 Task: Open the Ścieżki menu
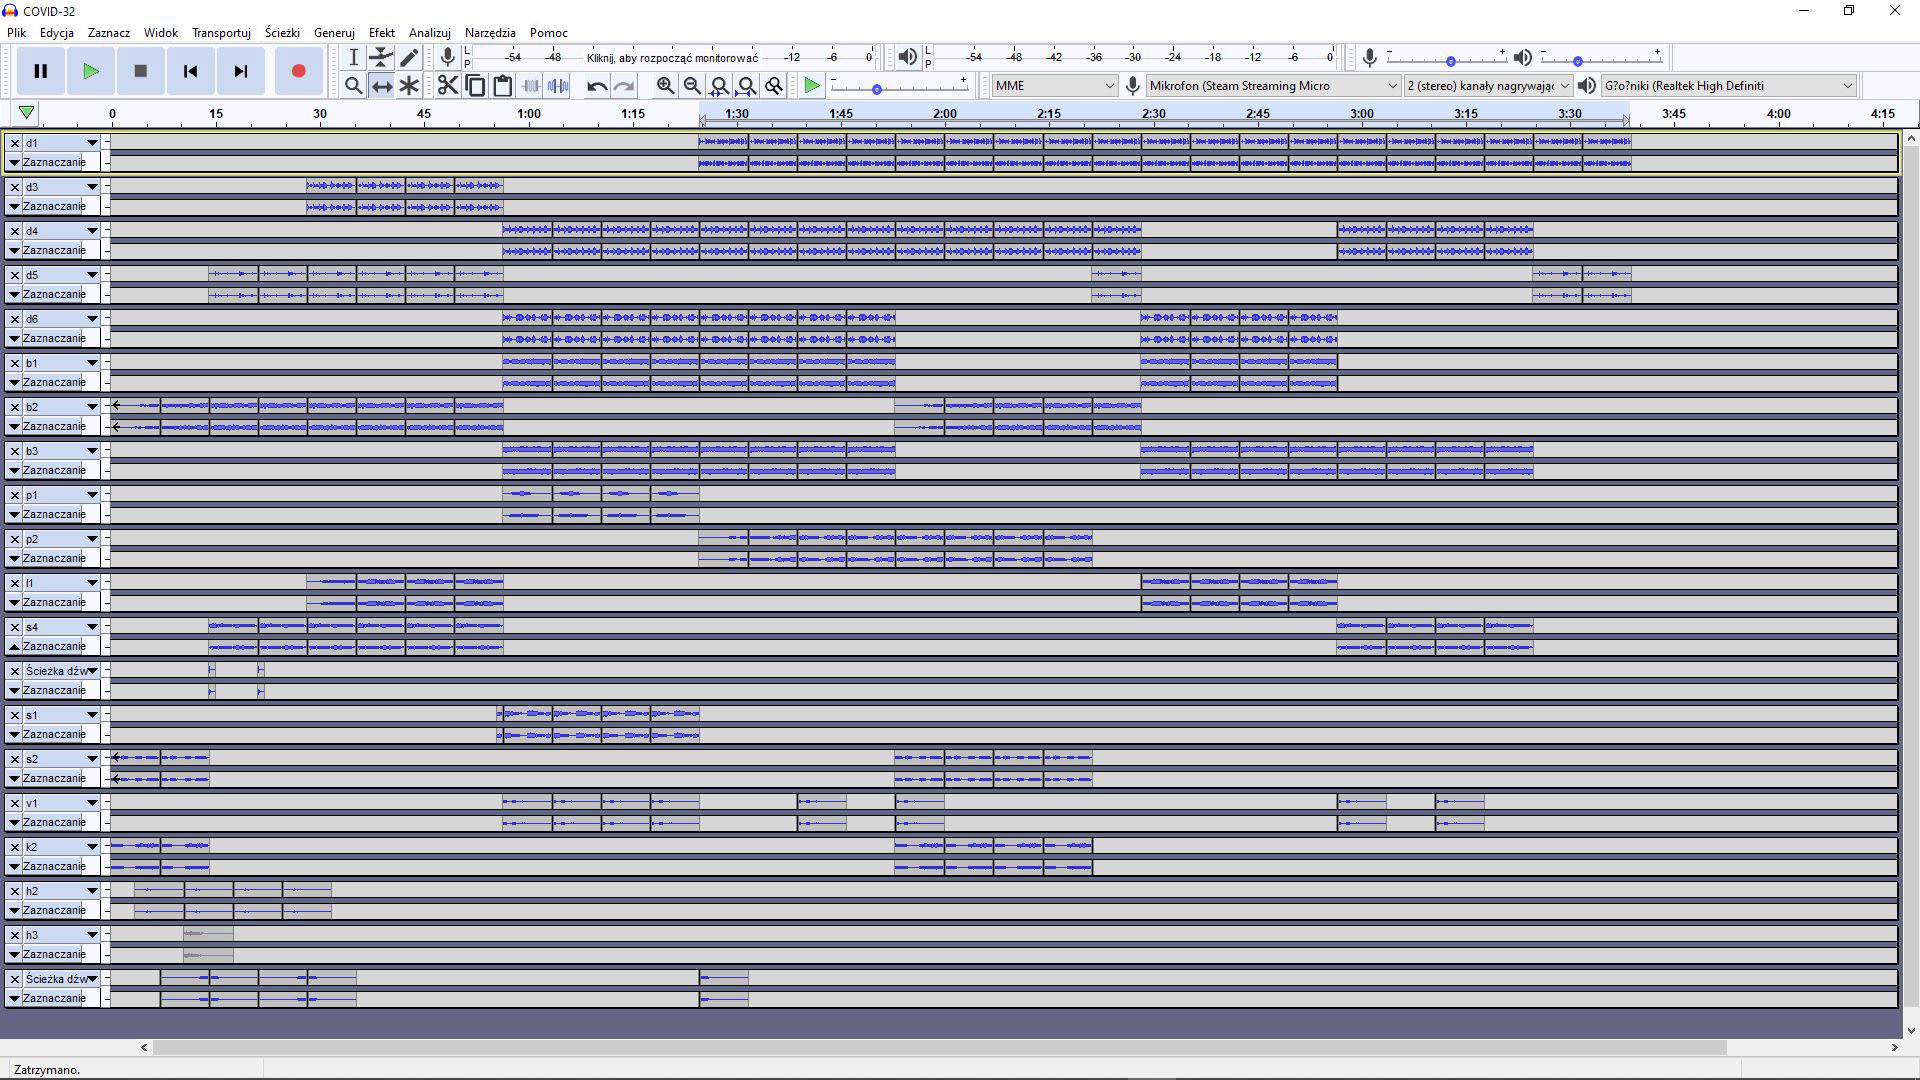282,33
